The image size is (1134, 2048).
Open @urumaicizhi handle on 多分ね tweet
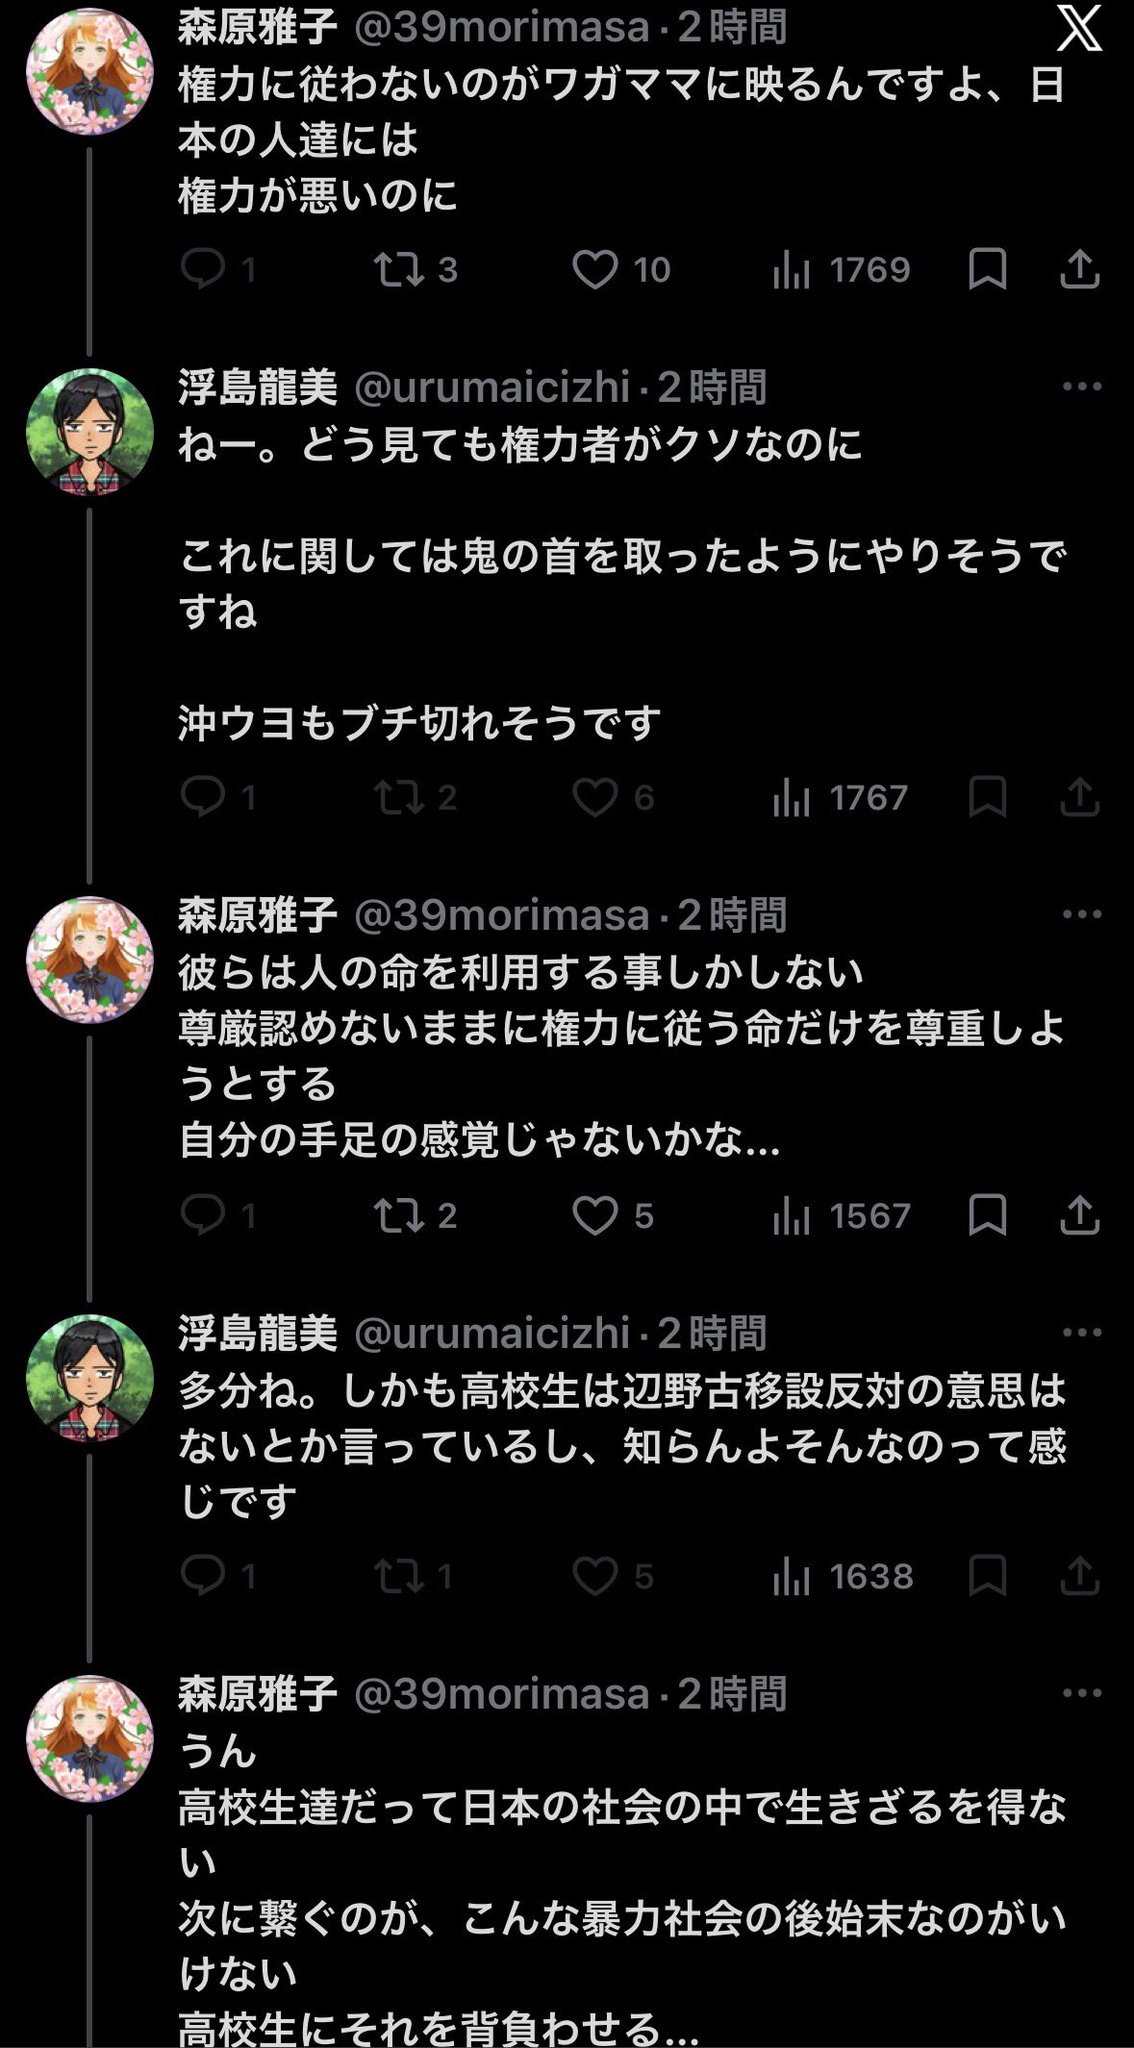point(492,1332)
